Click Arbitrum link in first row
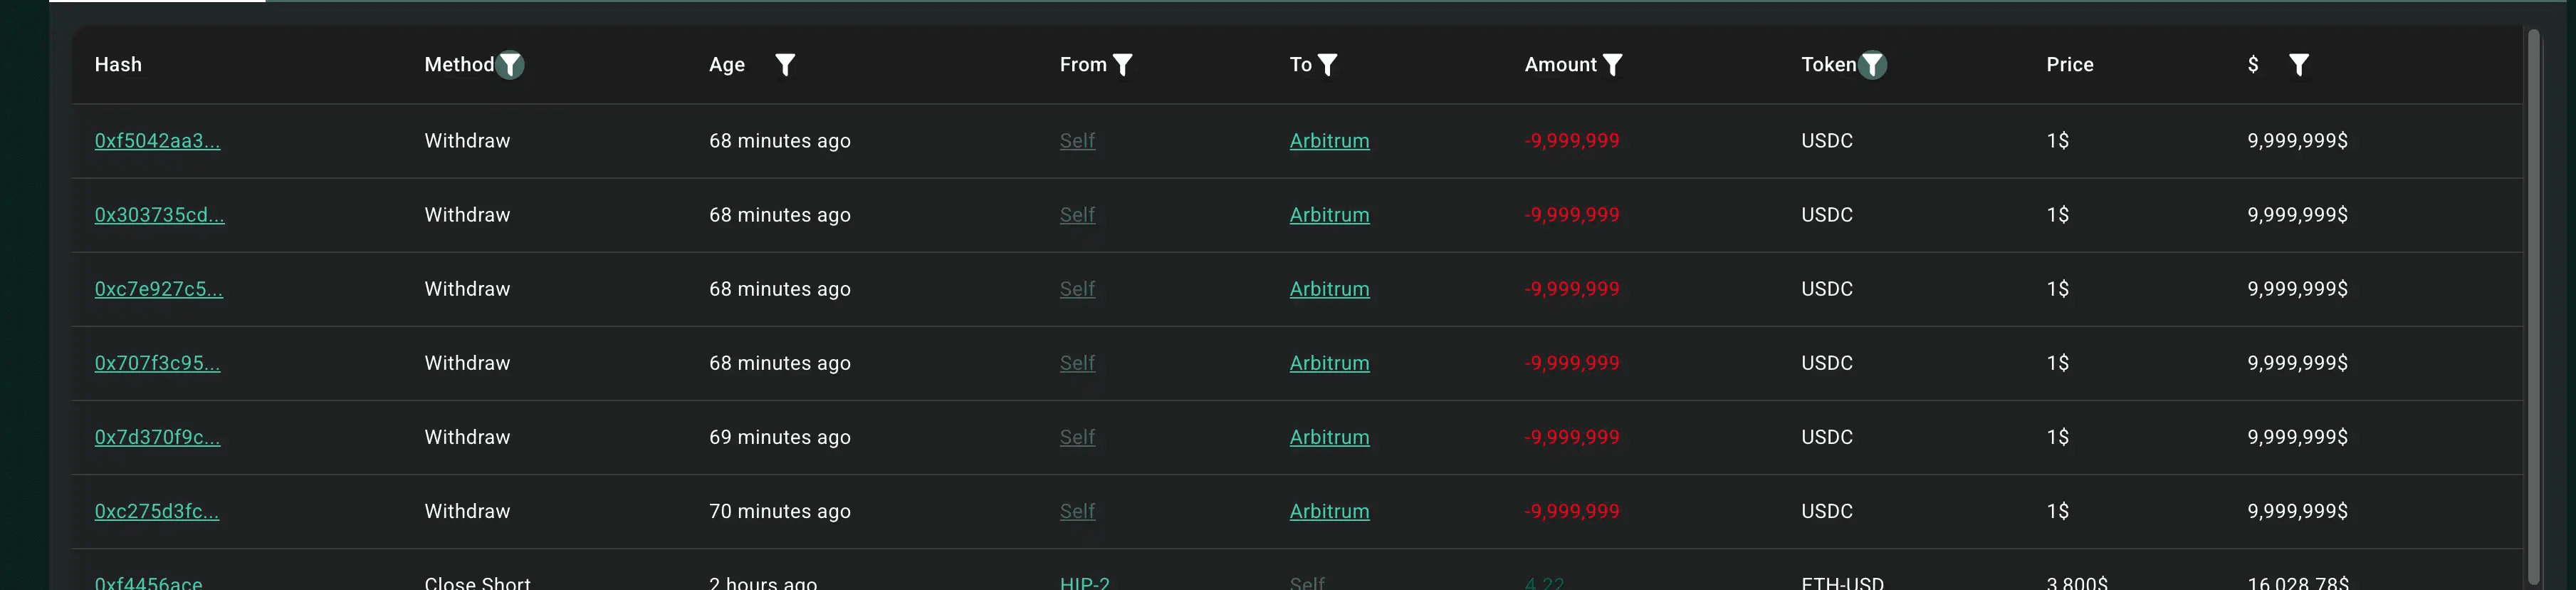Image resolution: width=2576 pixels, height=590 pixels. [1329, 141]
